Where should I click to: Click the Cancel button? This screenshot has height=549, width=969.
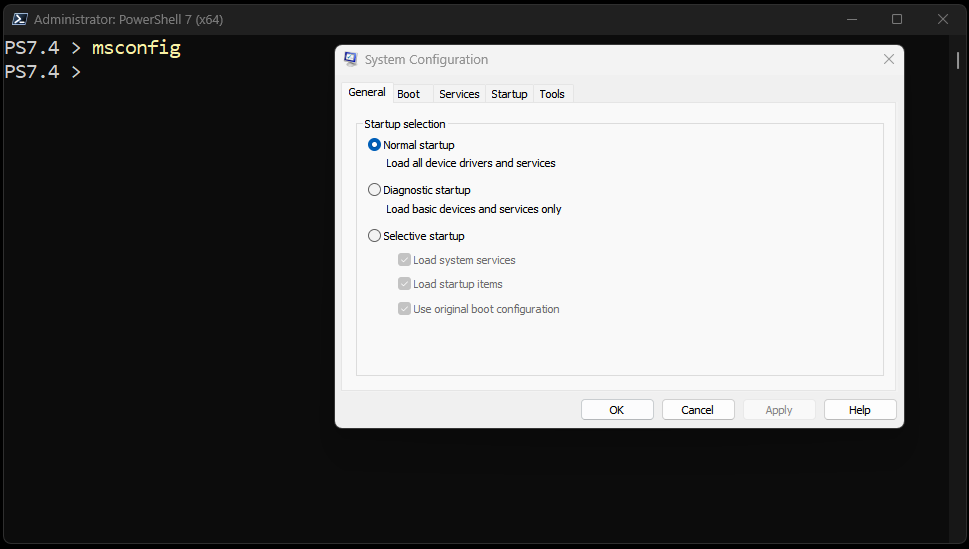tap(698, 410)
